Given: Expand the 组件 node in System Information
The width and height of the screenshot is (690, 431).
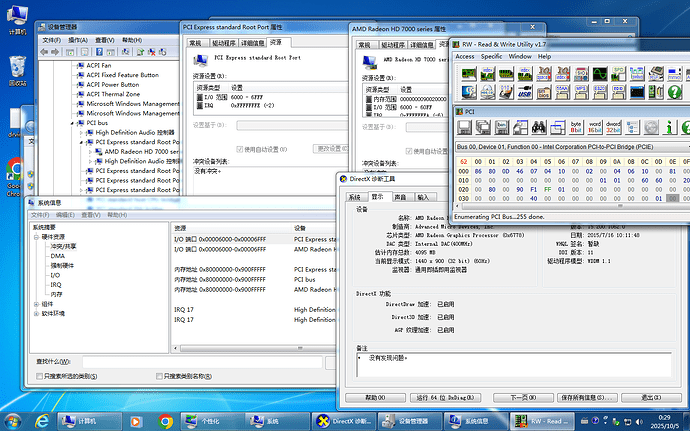Looking at the screenshot, I should pos(35,303).
